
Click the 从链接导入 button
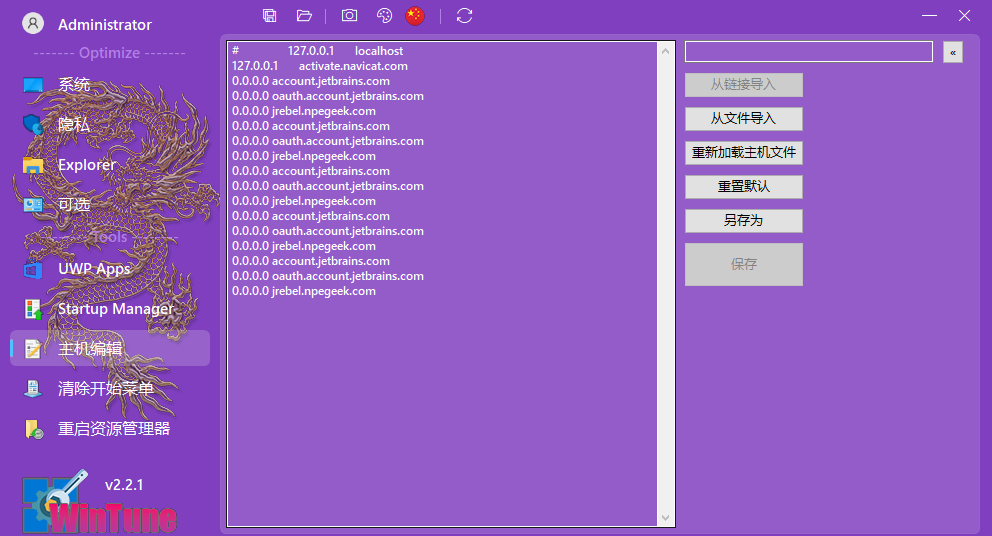743,85
